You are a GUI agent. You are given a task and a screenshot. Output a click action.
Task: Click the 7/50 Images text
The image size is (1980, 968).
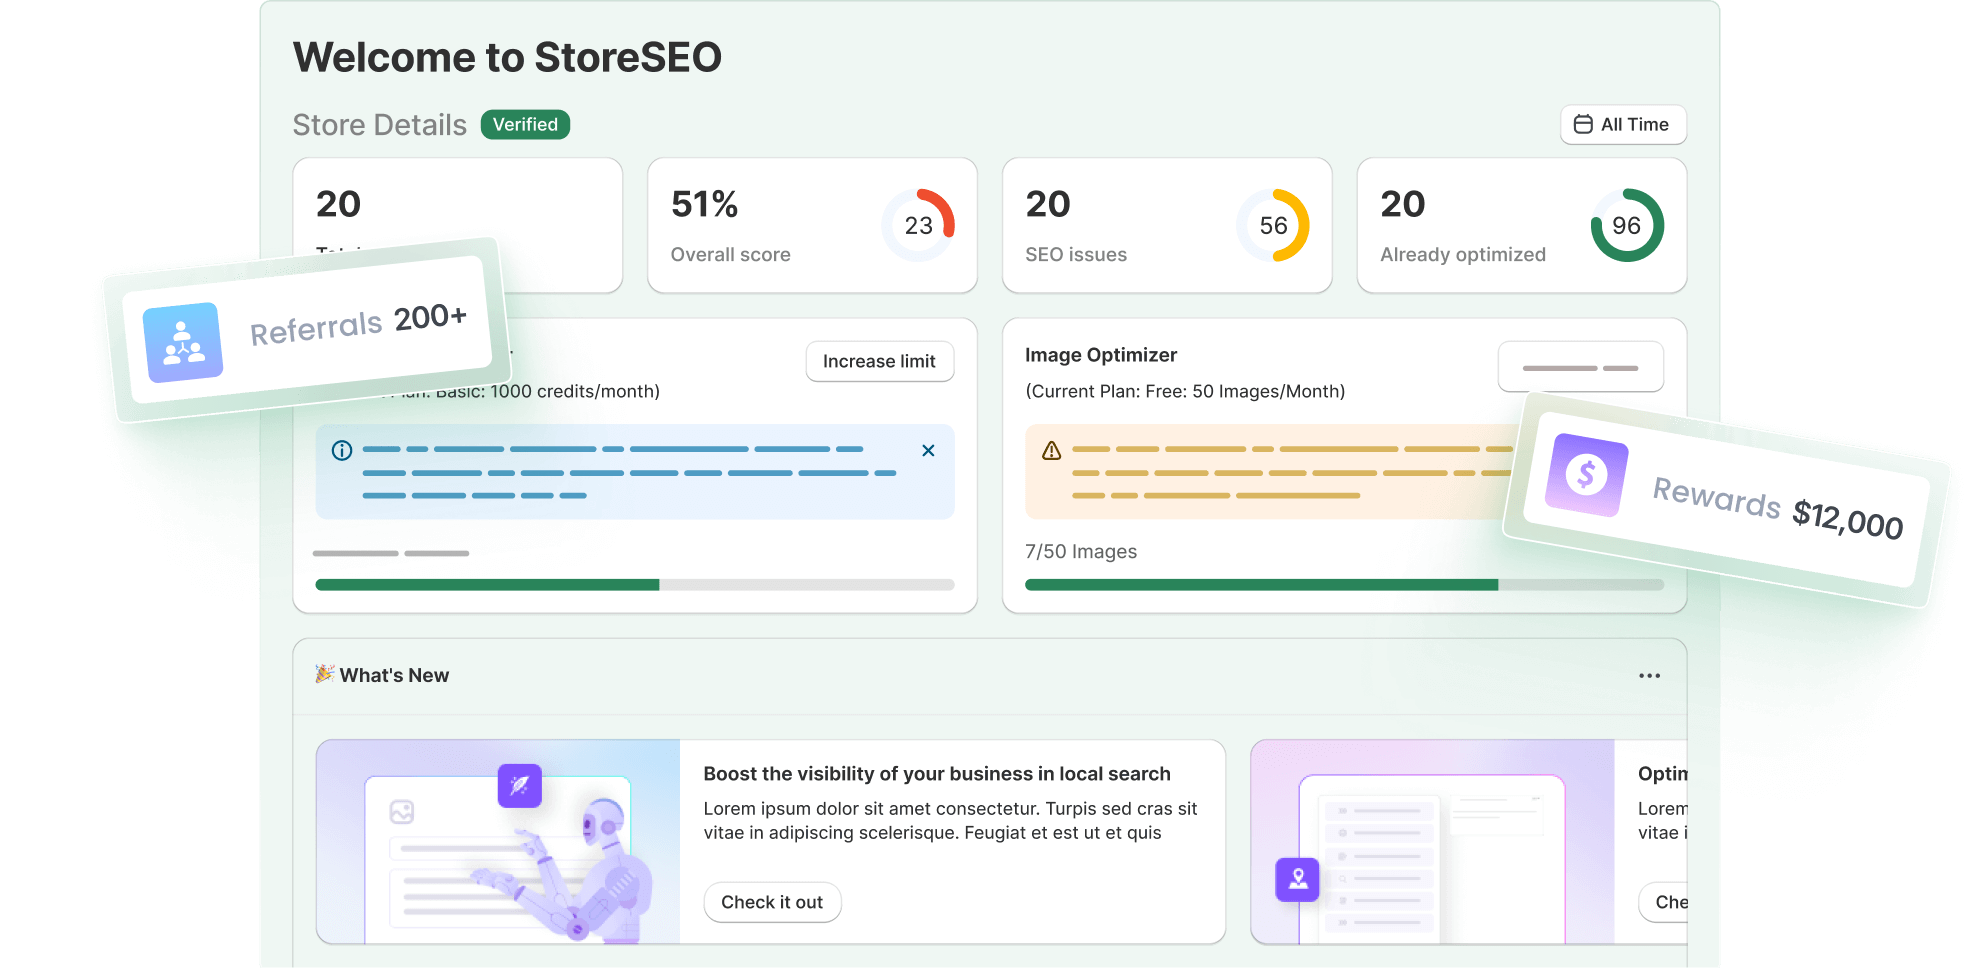(x=1081, y=552)
